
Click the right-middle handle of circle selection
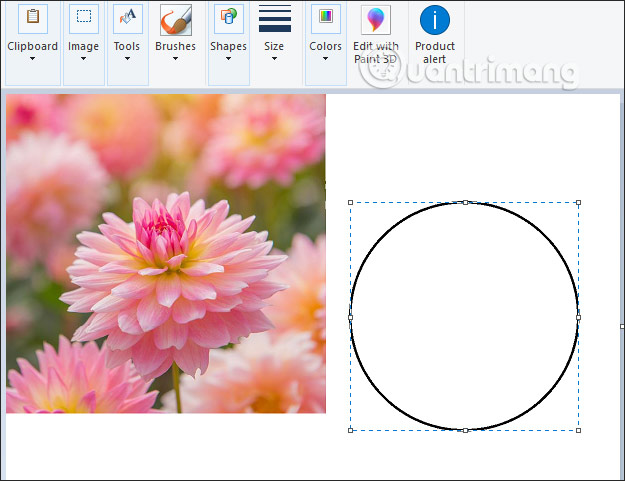tap(578, 317)
